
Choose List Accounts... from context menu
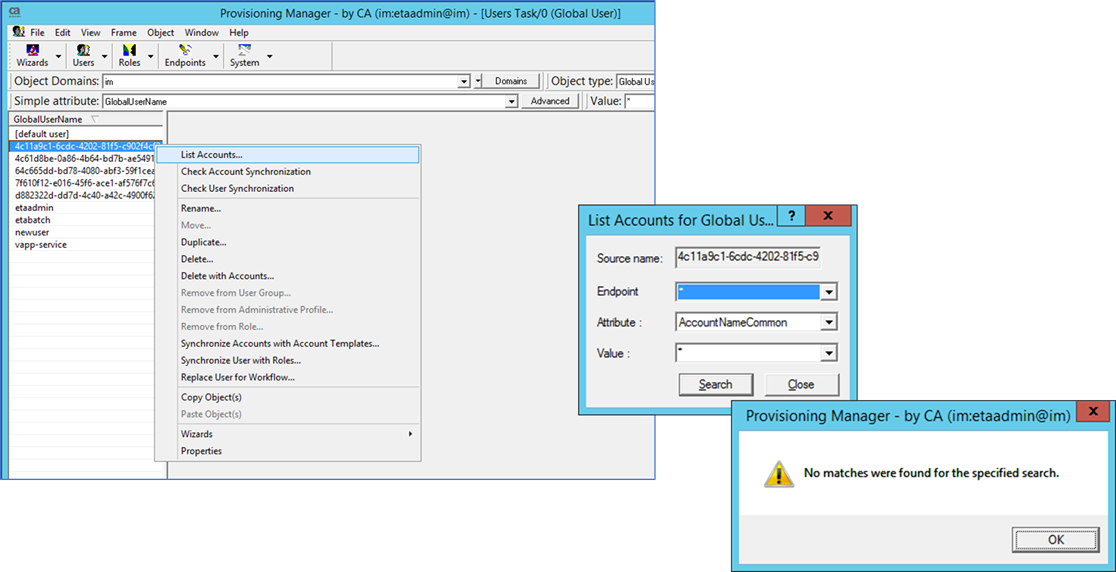(288, 154)
